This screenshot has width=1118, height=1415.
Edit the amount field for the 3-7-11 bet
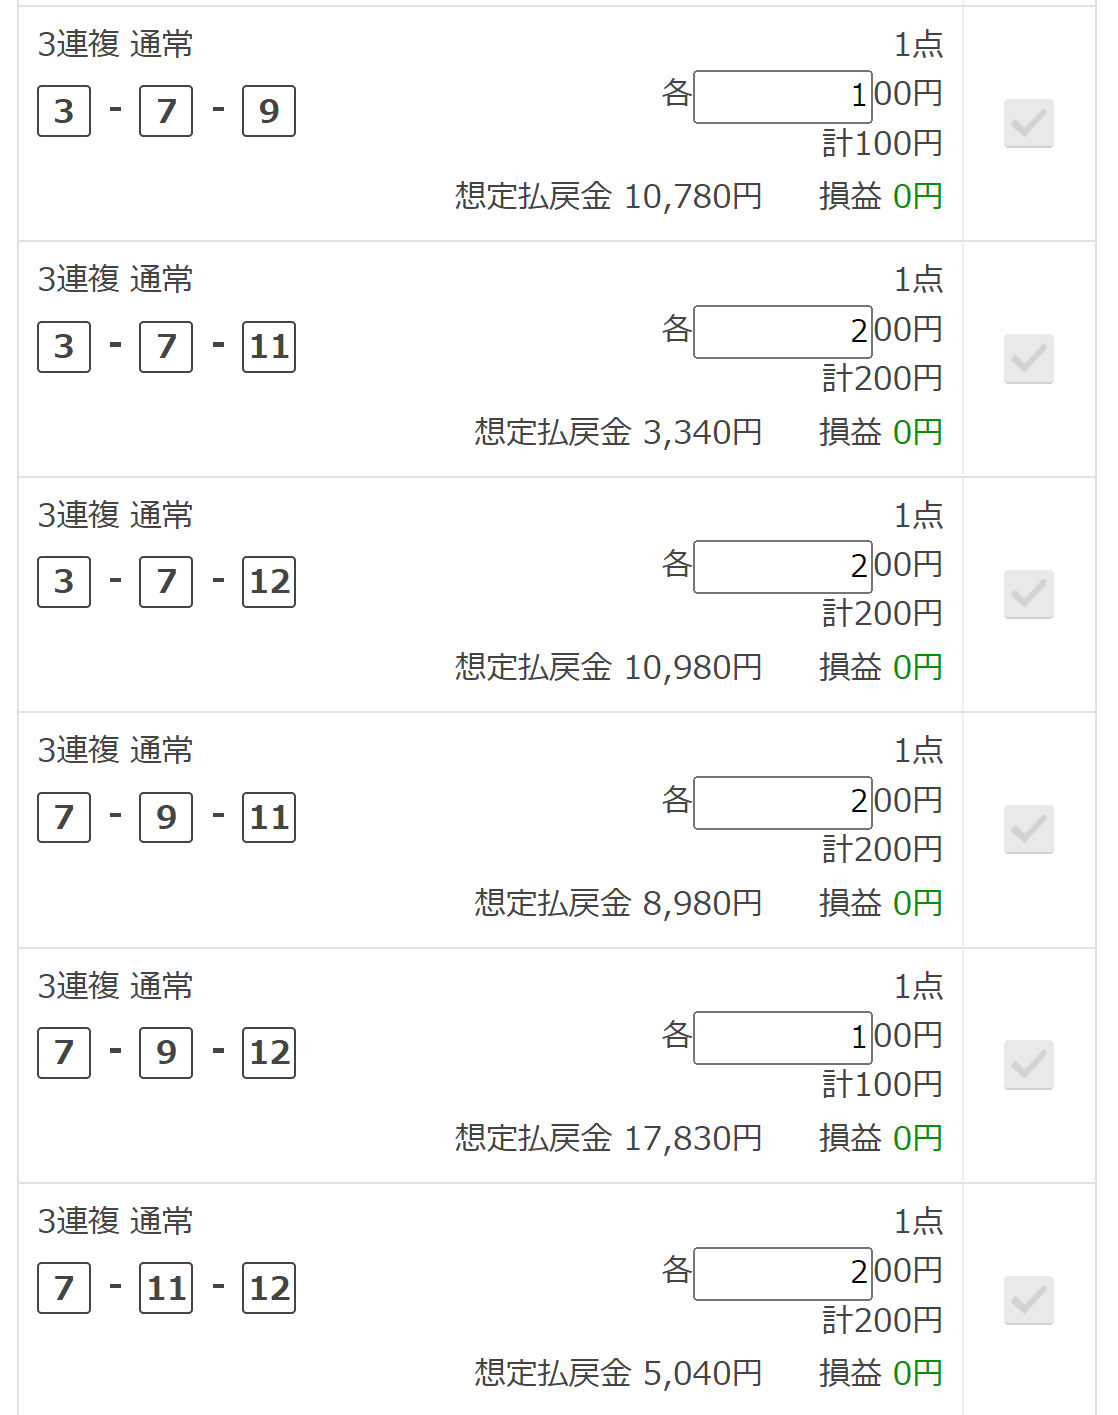tap(783, 332)
